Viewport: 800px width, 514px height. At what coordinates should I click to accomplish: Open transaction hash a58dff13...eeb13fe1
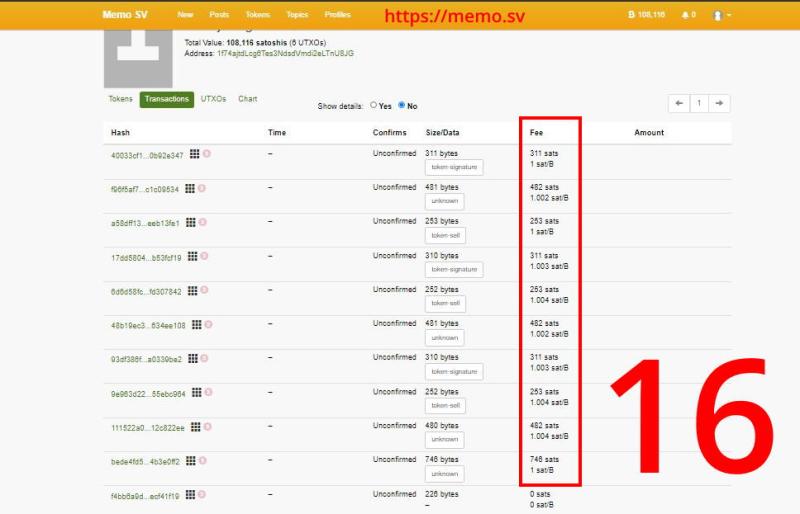(x=145, y=223)
